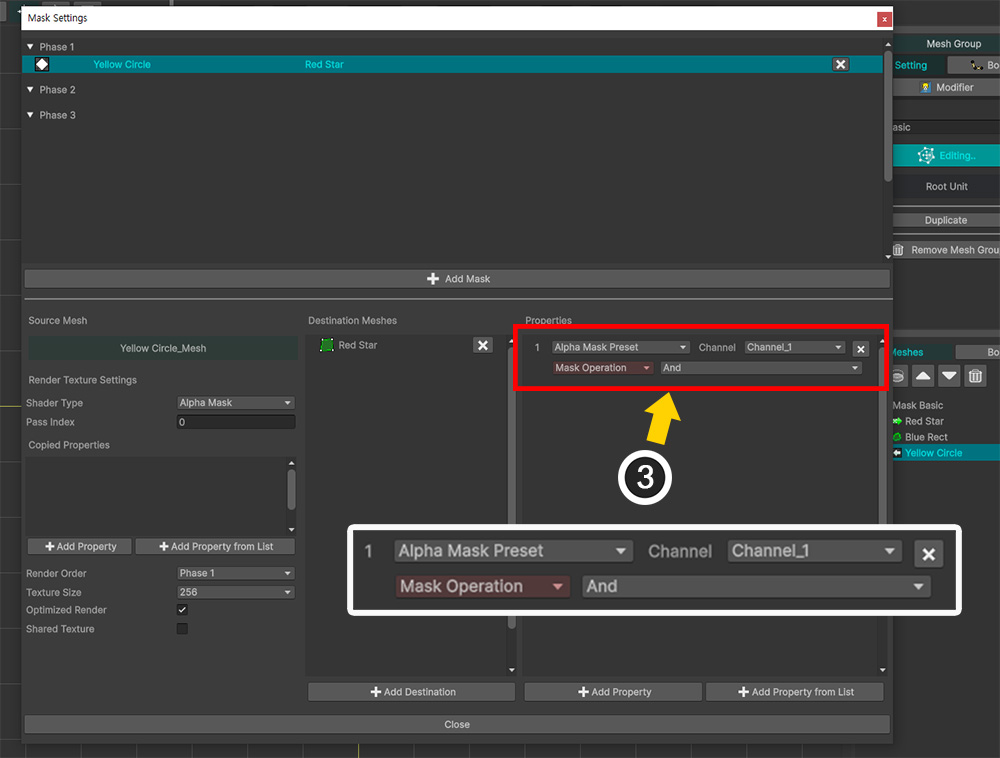Viewport: 1000px width, 758px height.
Task: Open the Render Order dropdown showing Phase 1
Action: pyautogui.click(x=235, y=573)
